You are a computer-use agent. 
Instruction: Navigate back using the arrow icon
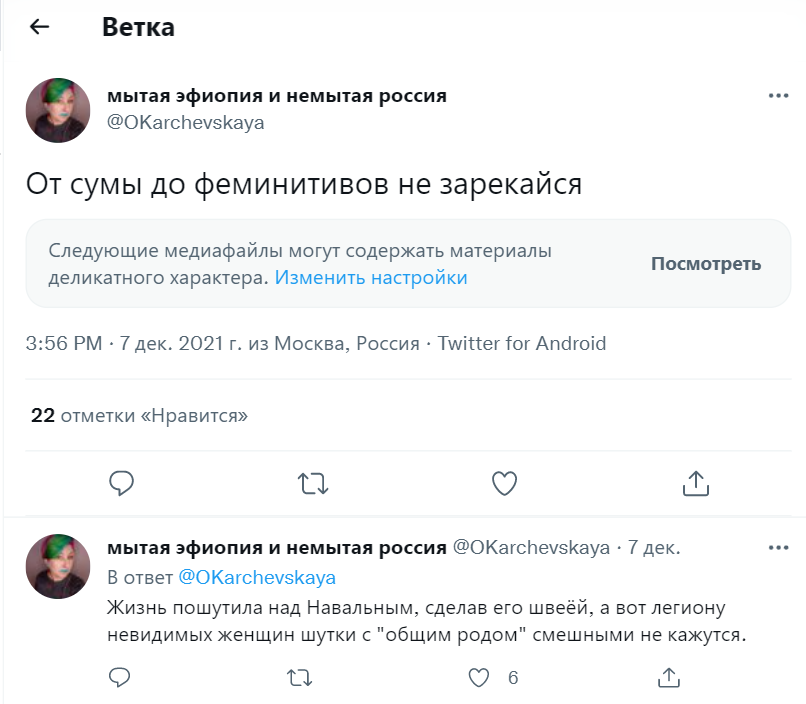[x=39, y=27]
